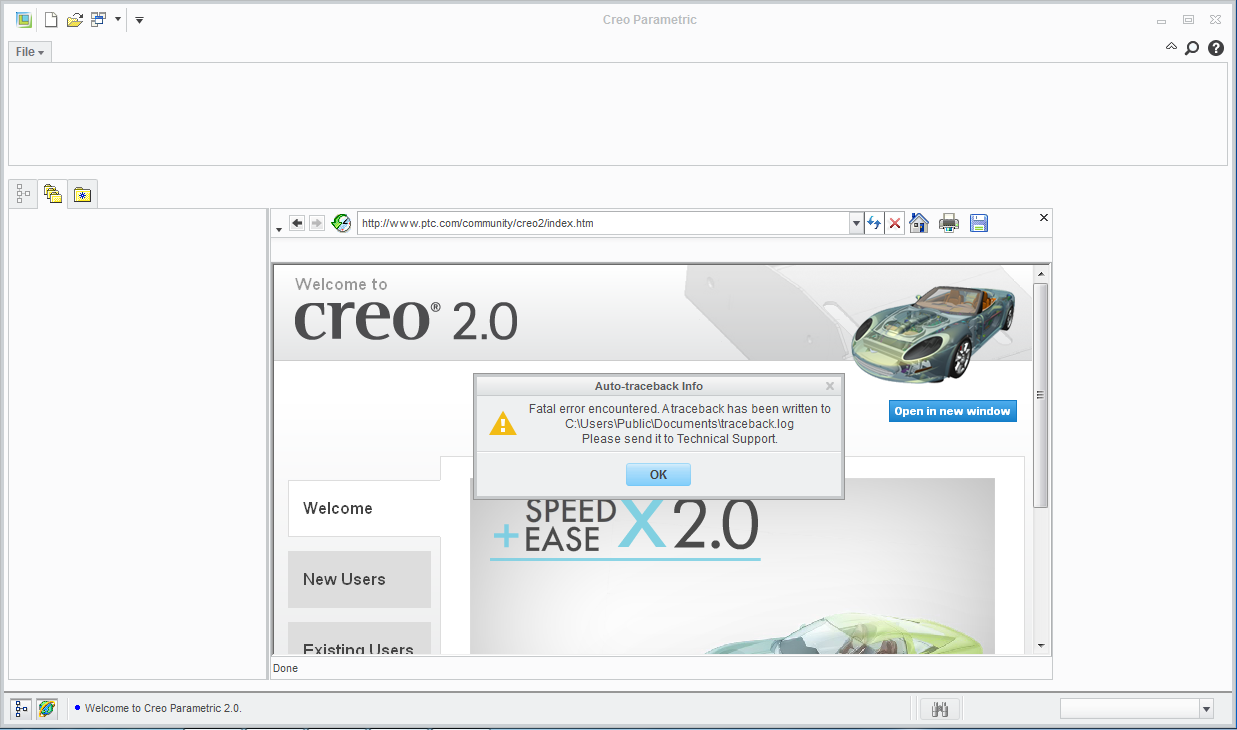Open the browser tab menu small arrow
The image size is (1237, 730).
point(279,230)
